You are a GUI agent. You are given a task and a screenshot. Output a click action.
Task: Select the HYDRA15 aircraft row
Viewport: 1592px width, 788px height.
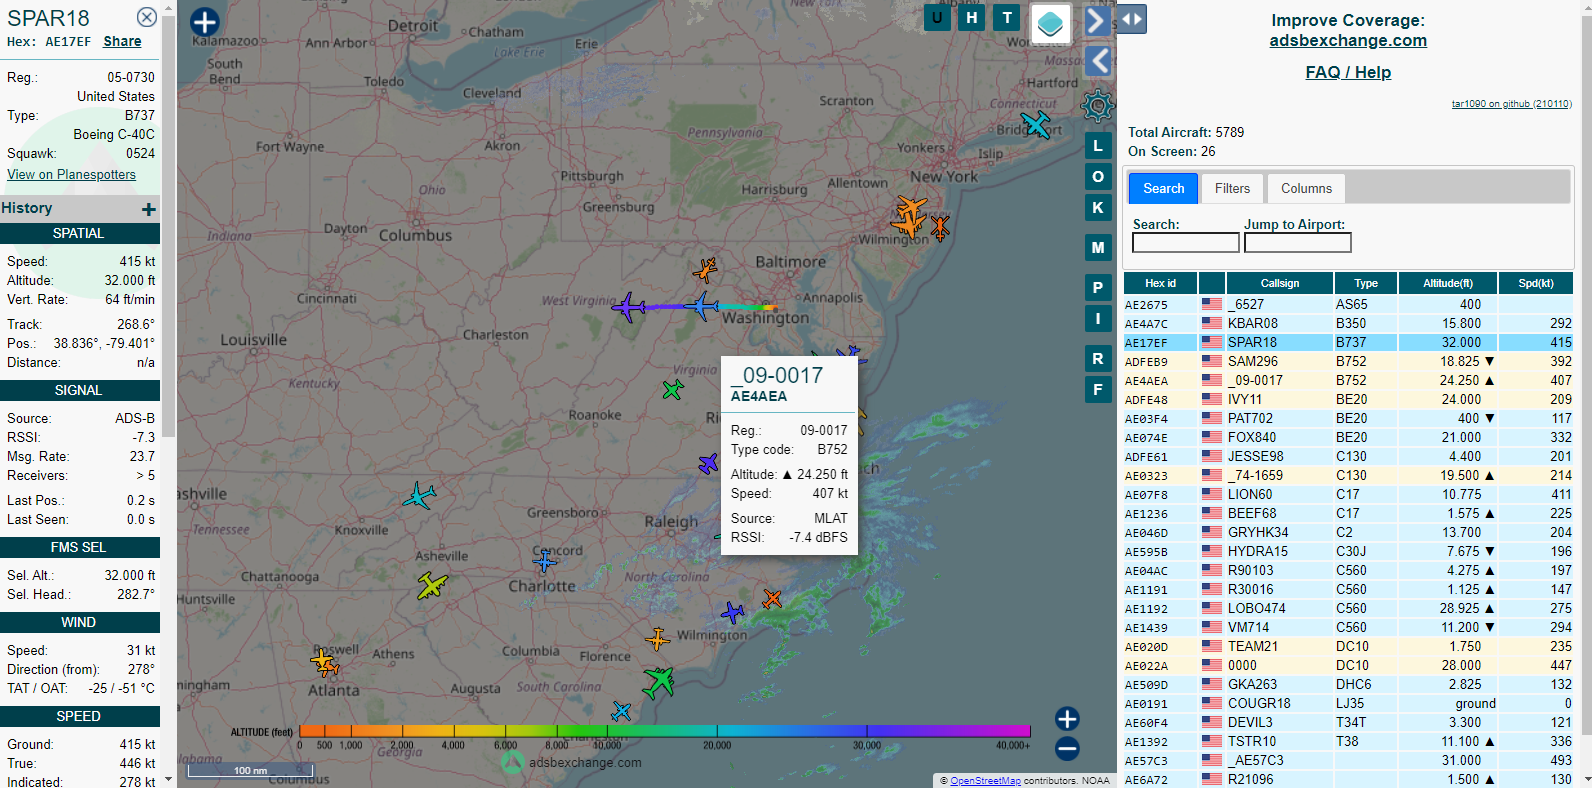pyautogui.click(x=1348, y=552)
